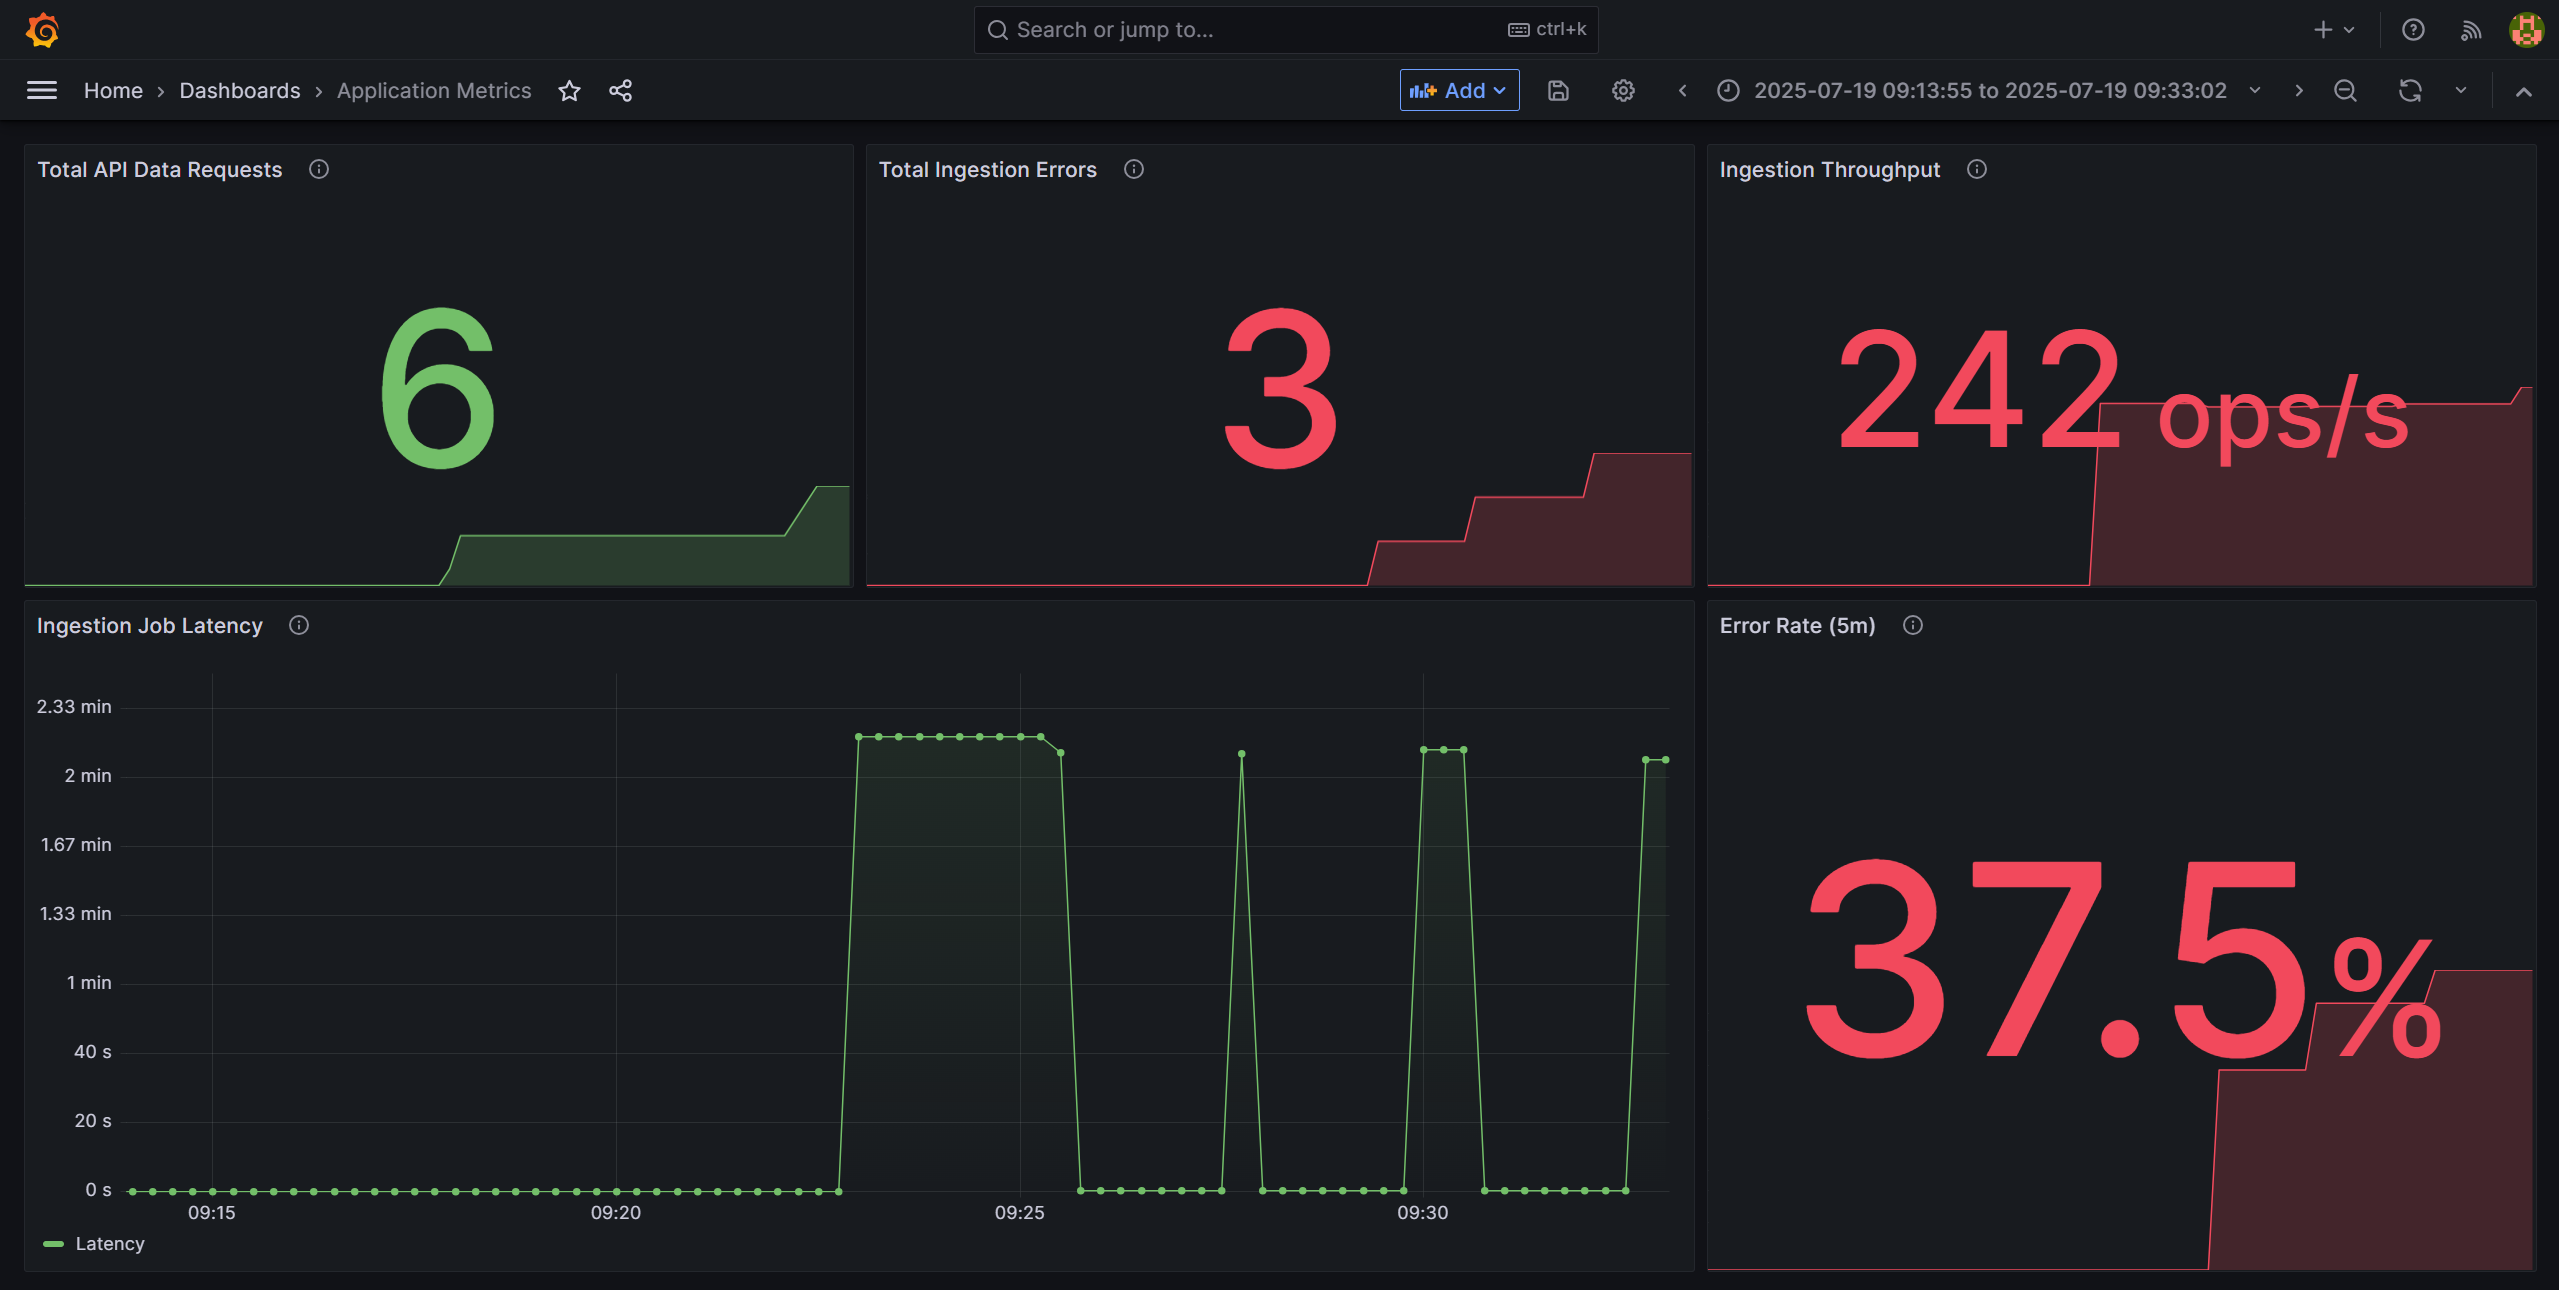Shift time range backward with left arrow
Screen dimensions: 2559x1290
pos(1683,91)
